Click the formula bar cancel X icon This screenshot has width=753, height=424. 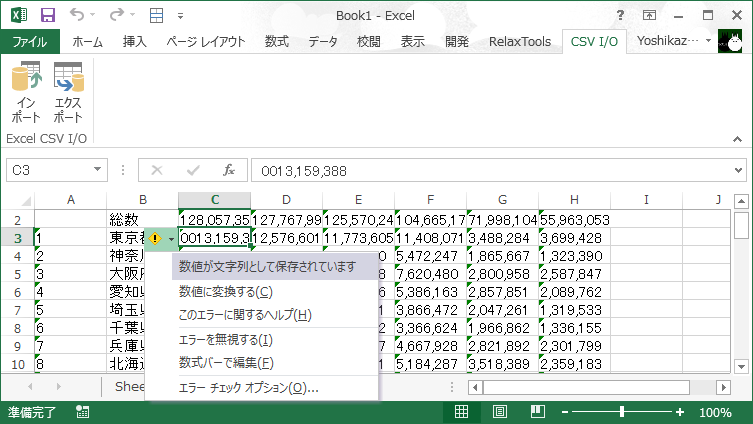[x=157, y=170]
